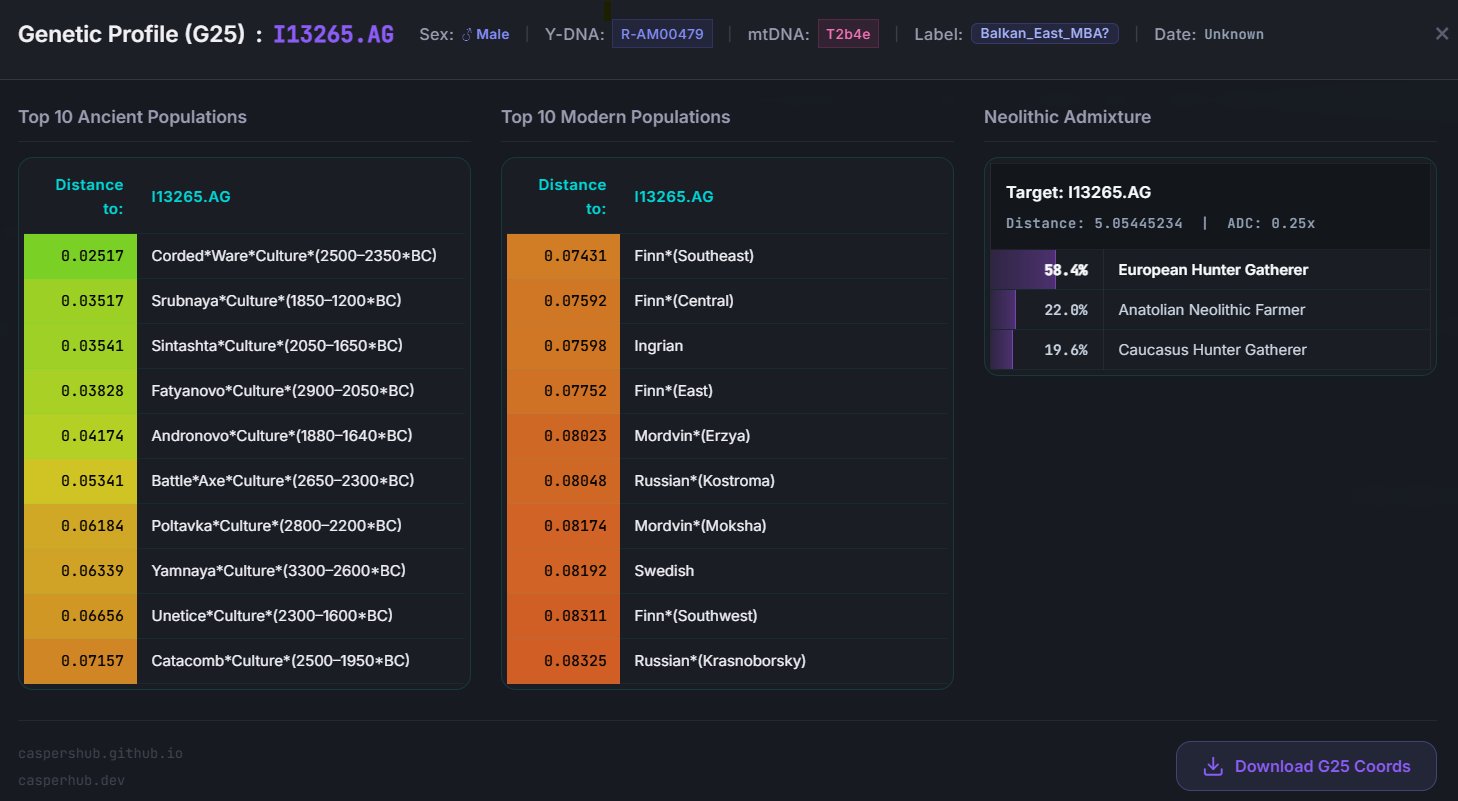The width and height of the screenshot is (1458, 801).
Task: Click the Date: Unknown field
Action: (x=1209, y=34)
